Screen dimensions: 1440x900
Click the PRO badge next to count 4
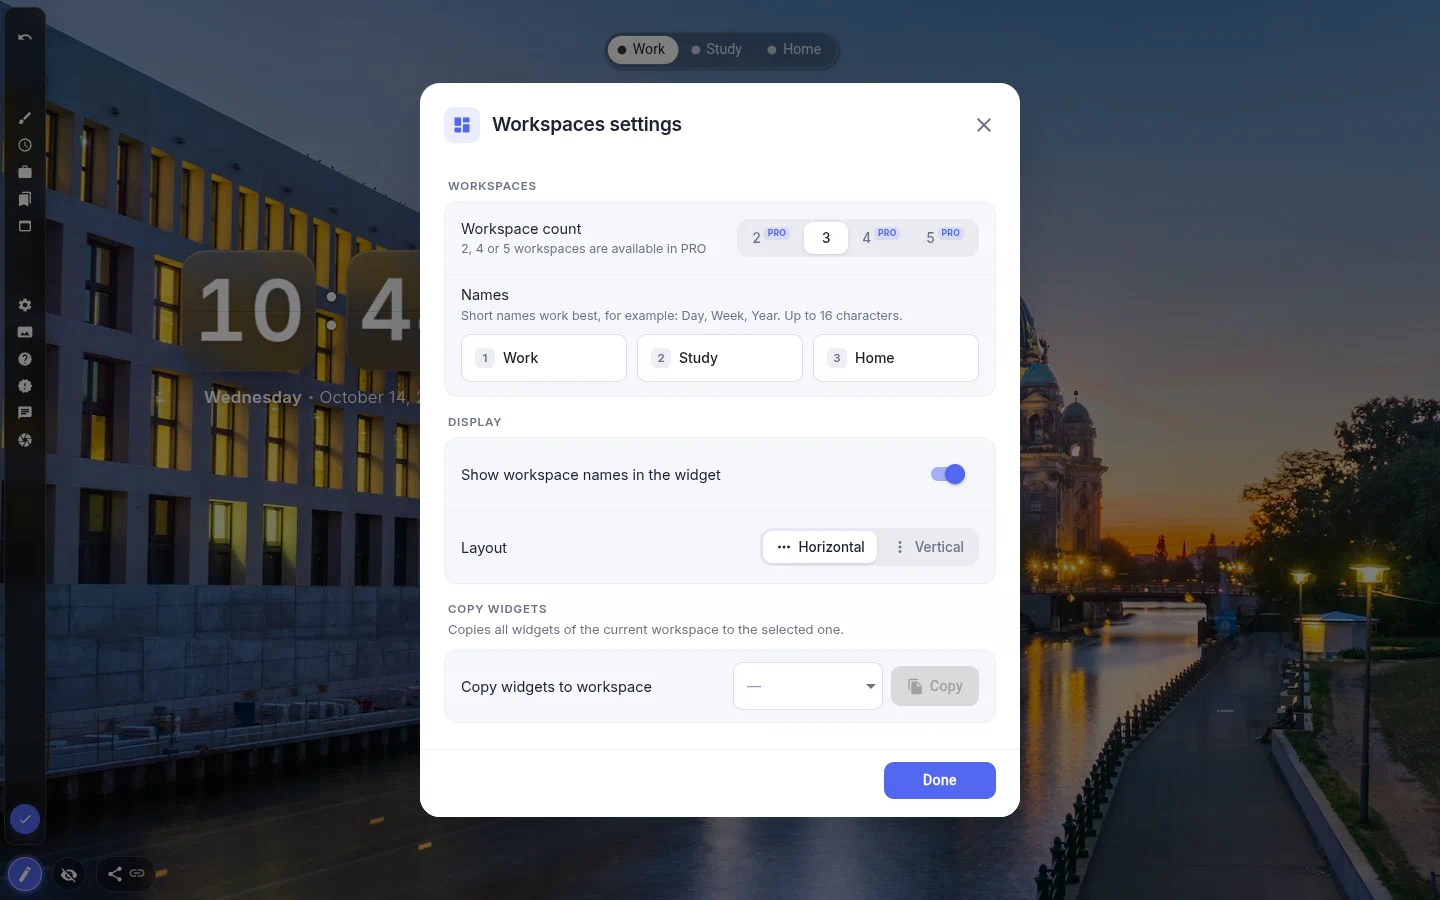tap(887, 233)
